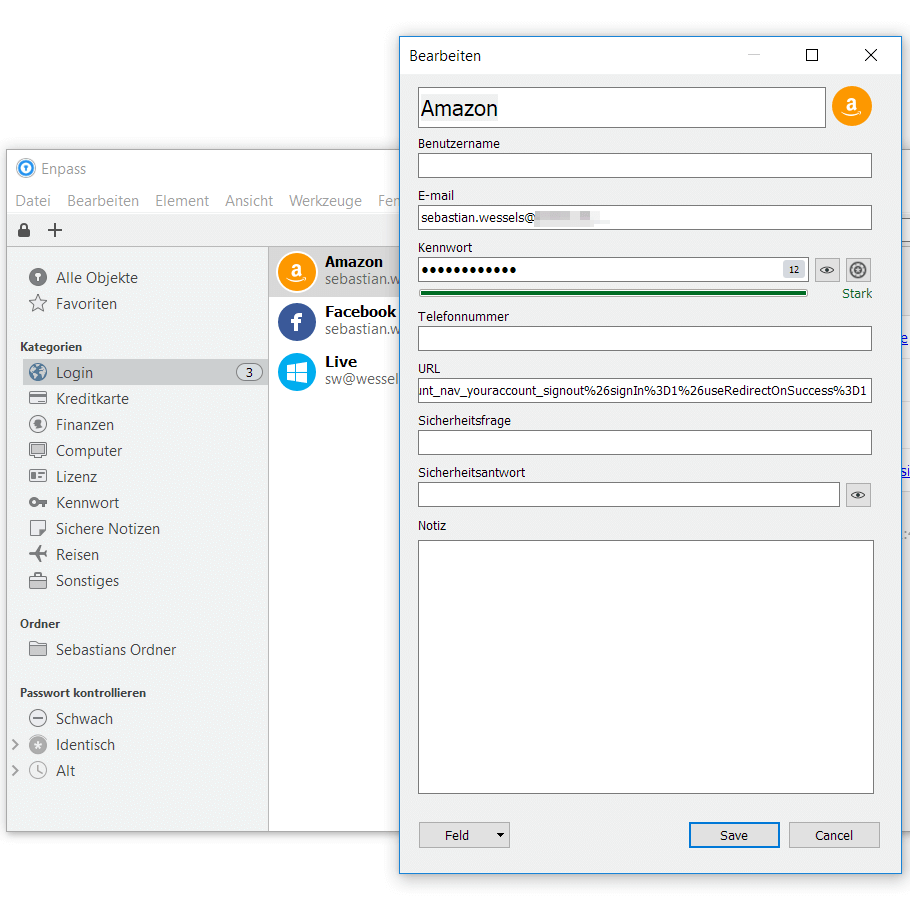Click the "Finanzen" category label

point(85,425)
